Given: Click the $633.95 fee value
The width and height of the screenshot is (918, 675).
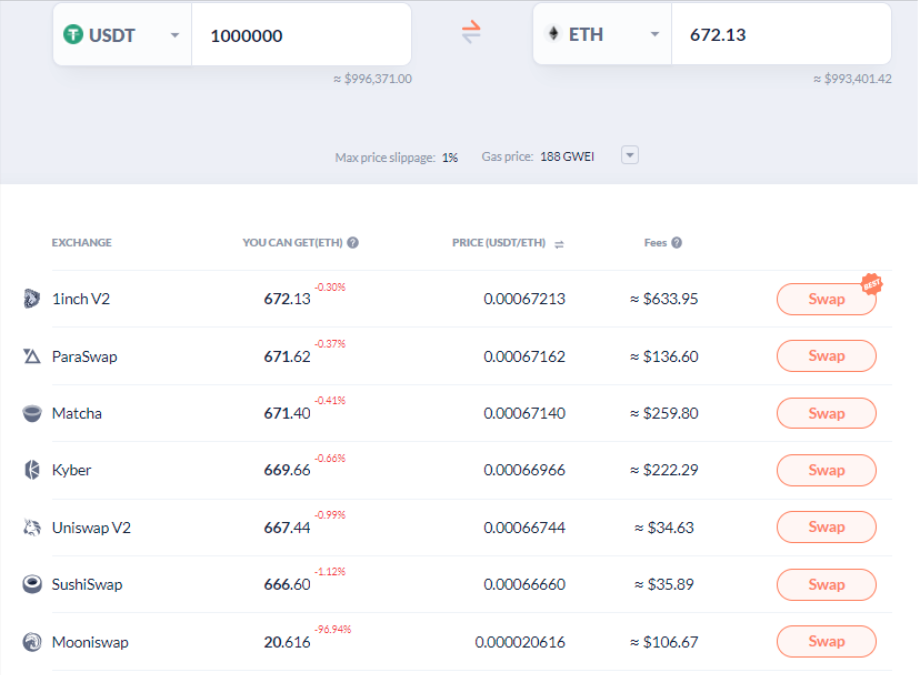Looking at the screenshot, I should point(664,299).
